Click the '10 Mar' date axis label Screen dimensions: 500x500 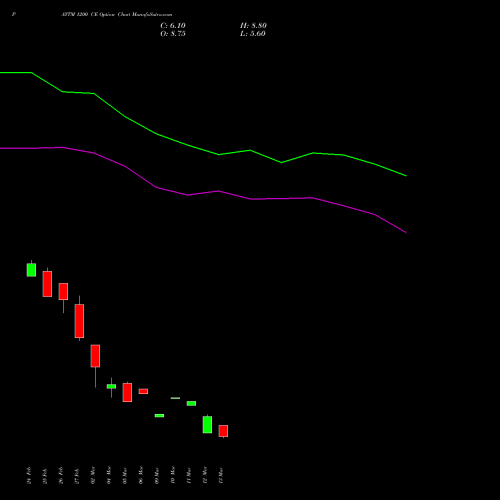tap(173, 475)
